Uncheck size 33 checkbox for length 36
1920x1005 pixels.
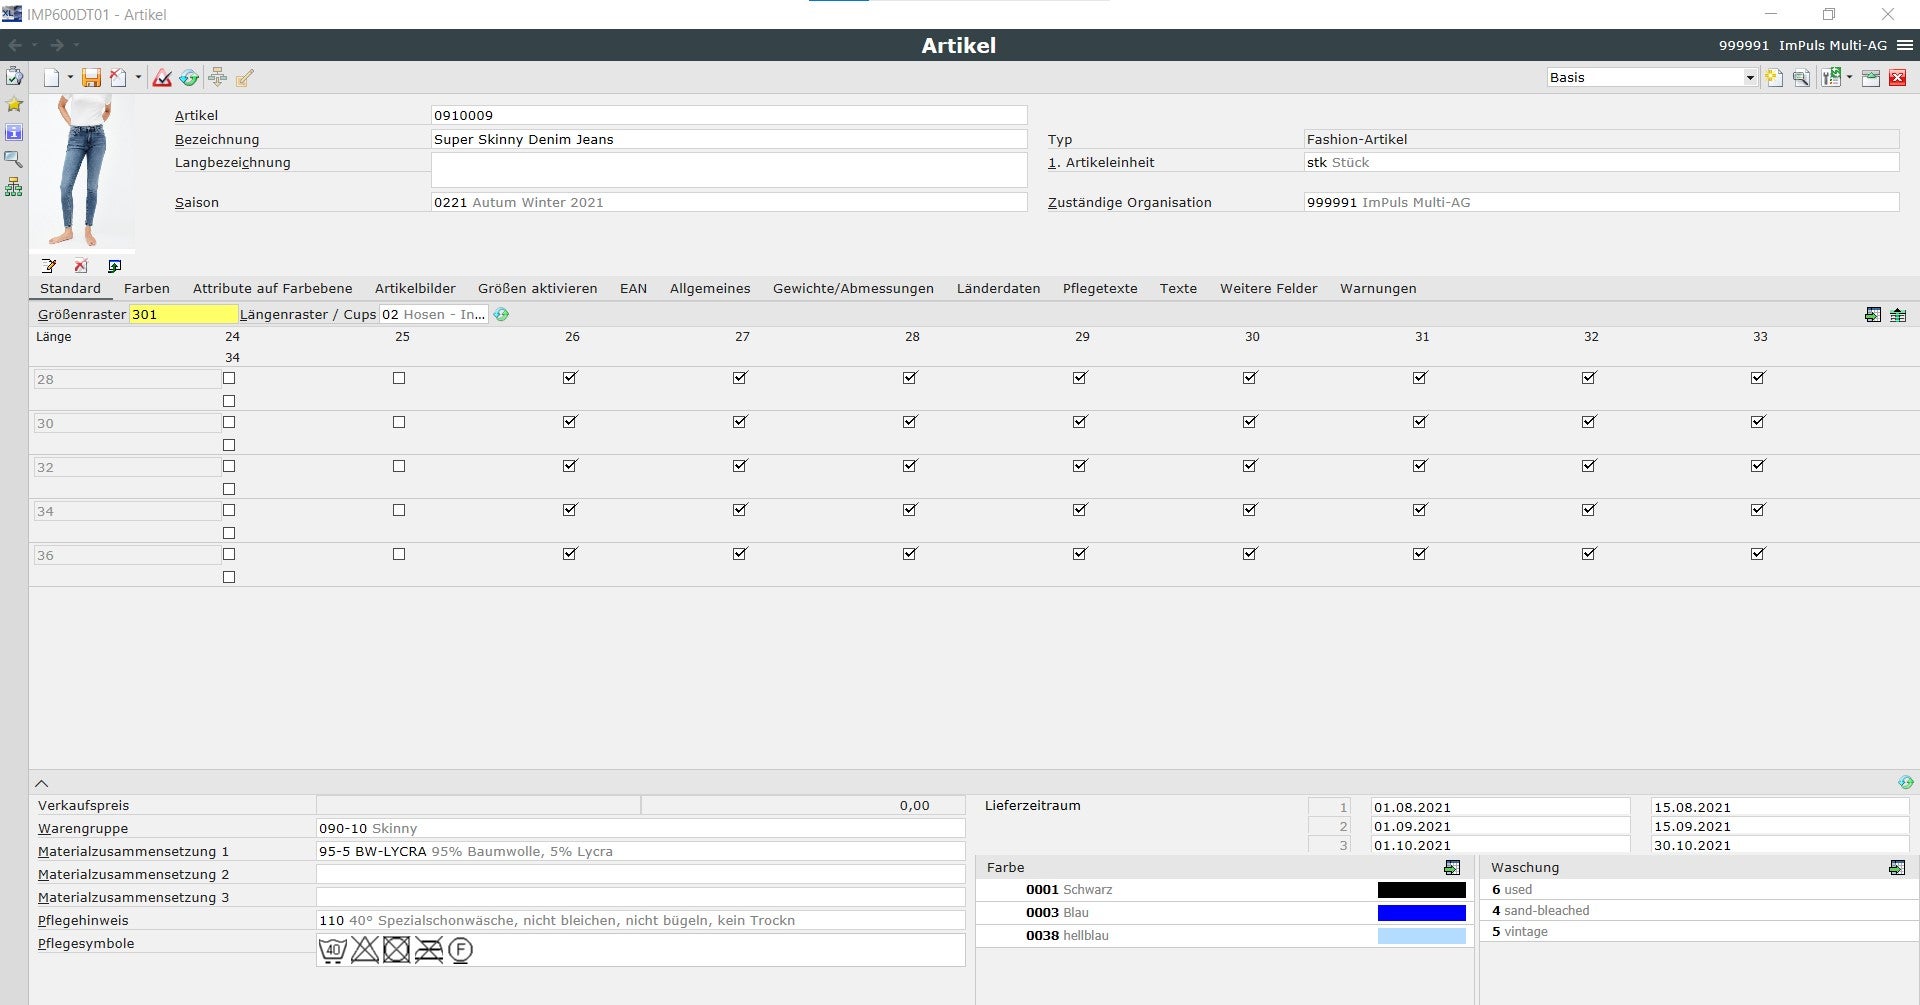pyautogui.click(x=1758, y=554)
